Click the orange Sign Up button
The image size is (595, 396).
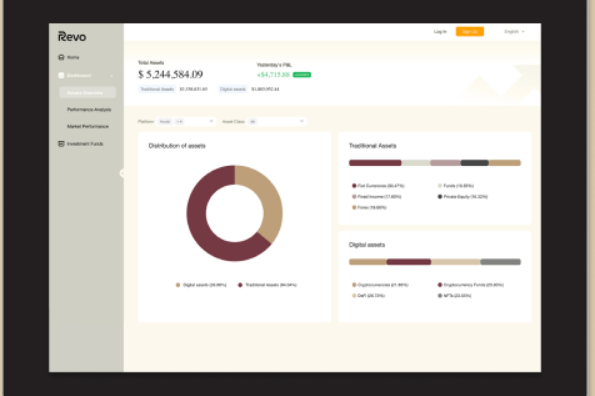coord(470,31)
